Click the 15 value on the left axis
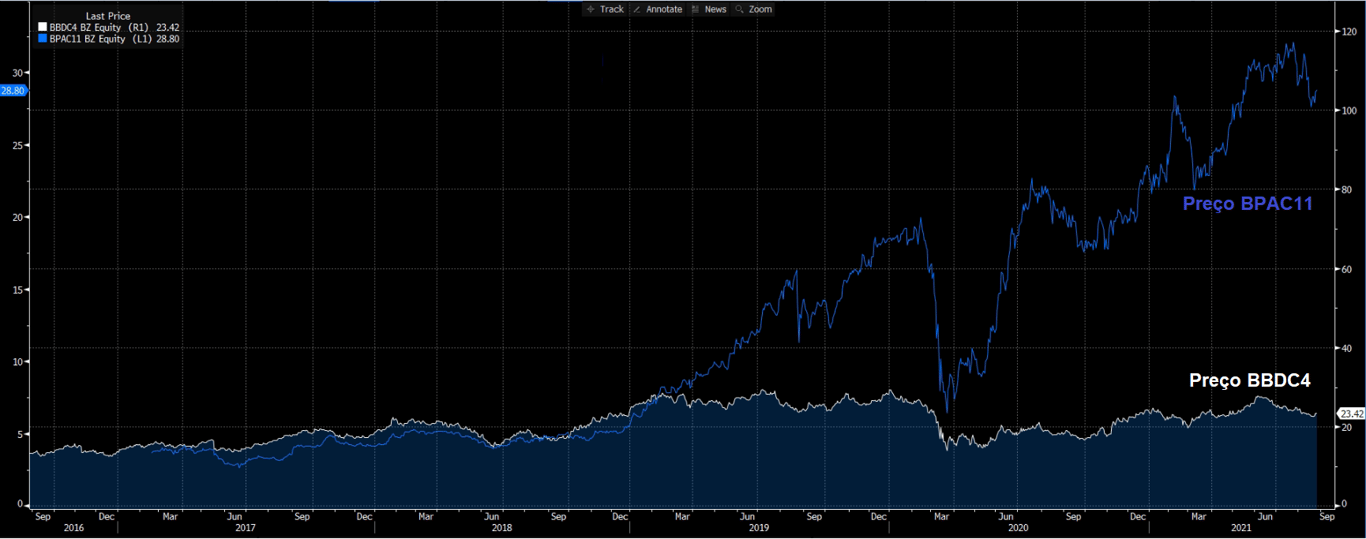This screenshot has width=1366, height=539. coord(17,290)
